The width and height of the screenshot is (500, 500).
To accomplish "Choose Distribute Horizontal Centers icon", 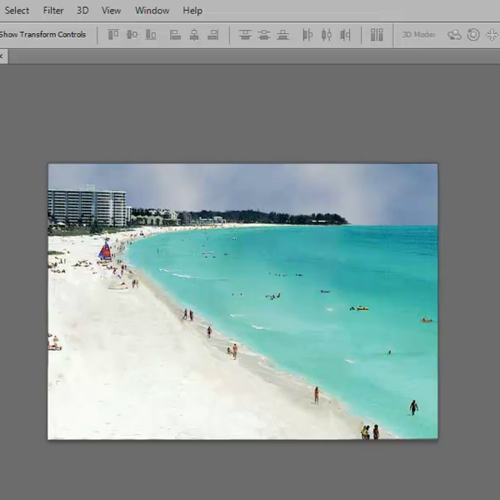I will point(326,34).
